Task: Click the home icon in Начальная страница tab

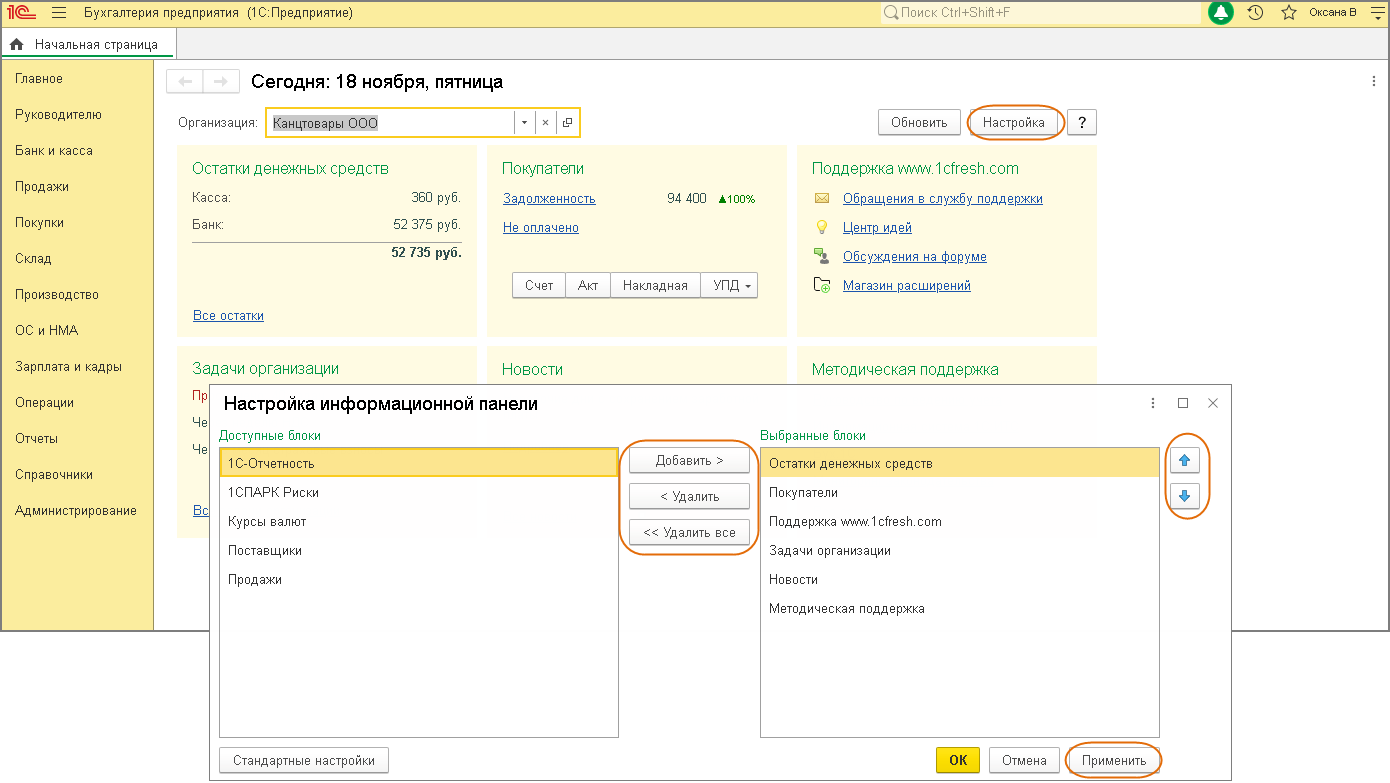Action: [17, 45]
